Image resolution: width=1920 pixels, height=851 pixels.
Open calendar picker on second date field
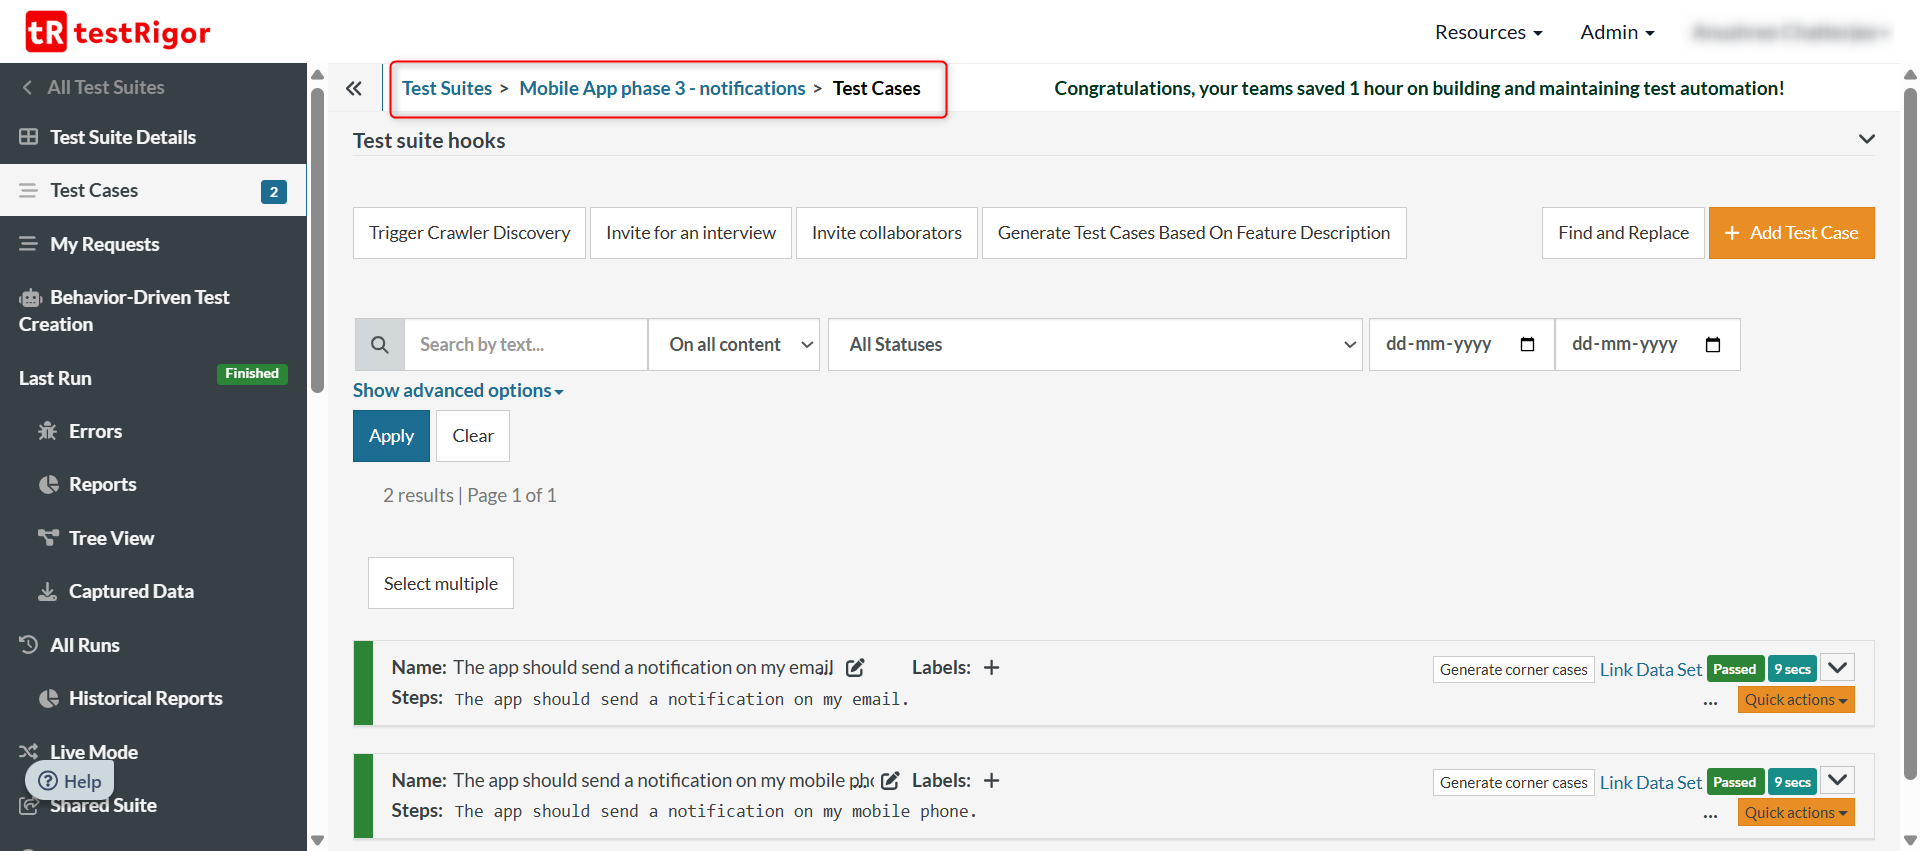(1712, 345)
